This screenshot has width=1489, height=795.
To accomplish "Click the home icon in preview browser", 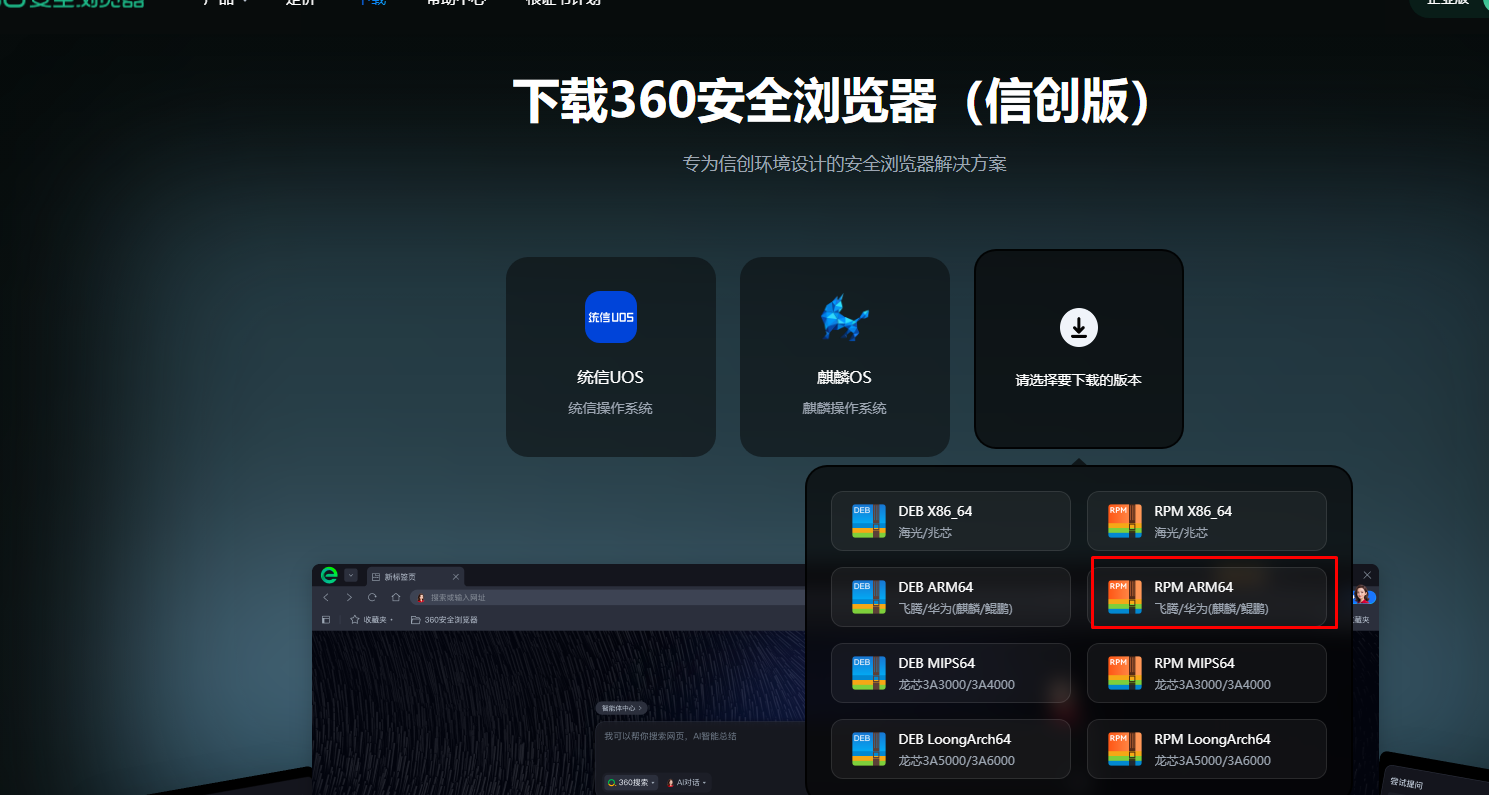I will click(x=396, y=597).
